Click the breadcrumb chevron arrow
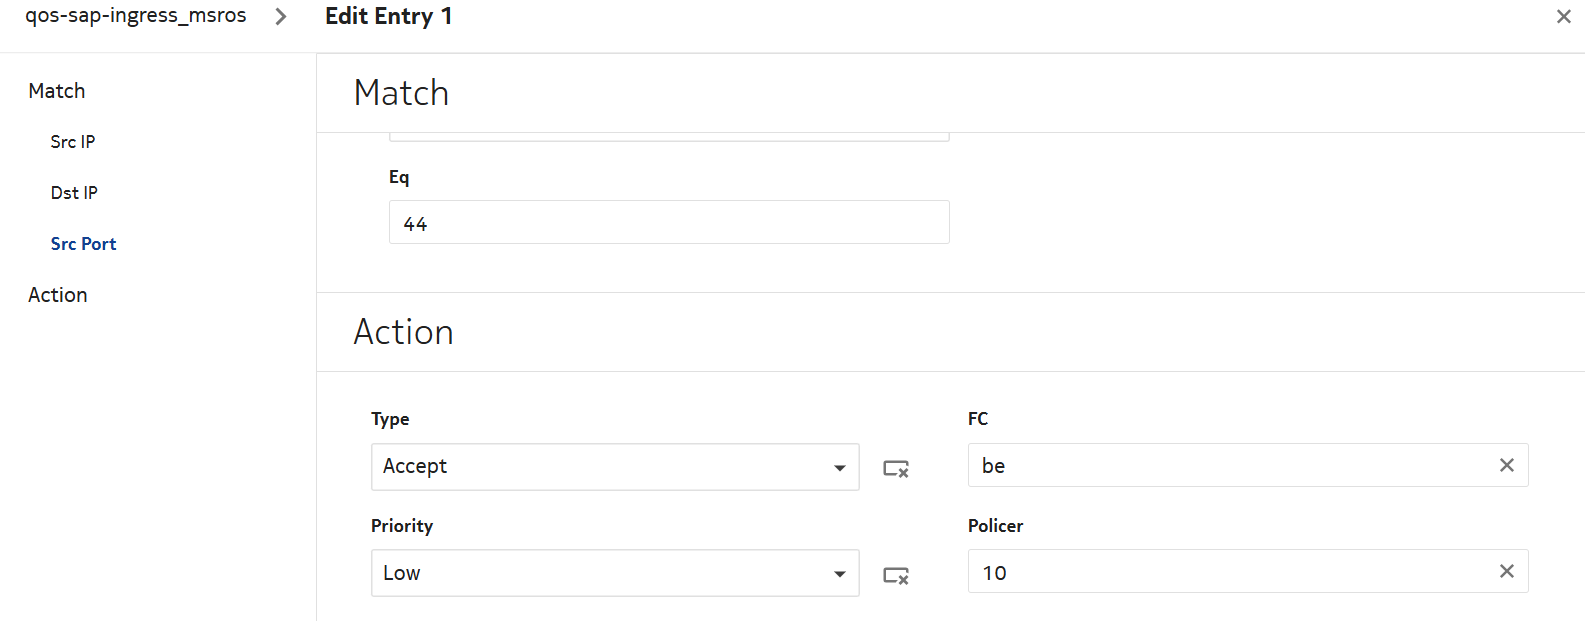Image resolution: width=1585 pixels, height=621 pixels. click(281, 16)
